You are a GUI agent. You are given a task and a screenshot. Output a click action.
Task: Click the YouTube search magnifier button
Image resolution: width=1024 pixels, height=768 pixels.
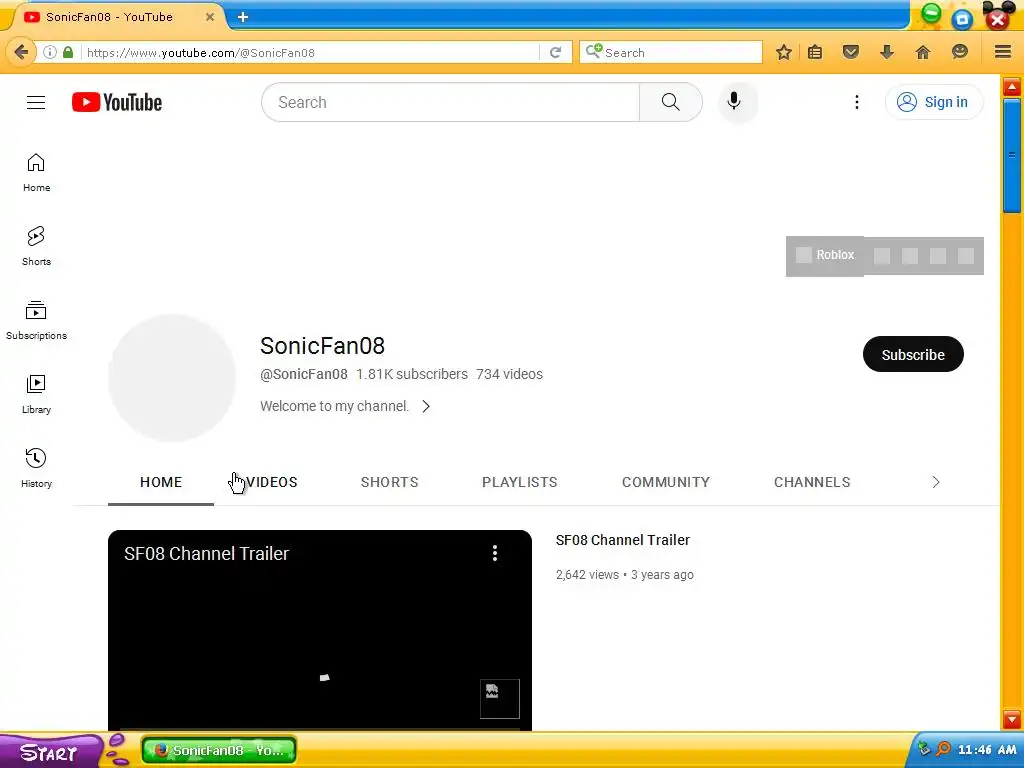tap(671, 102)
